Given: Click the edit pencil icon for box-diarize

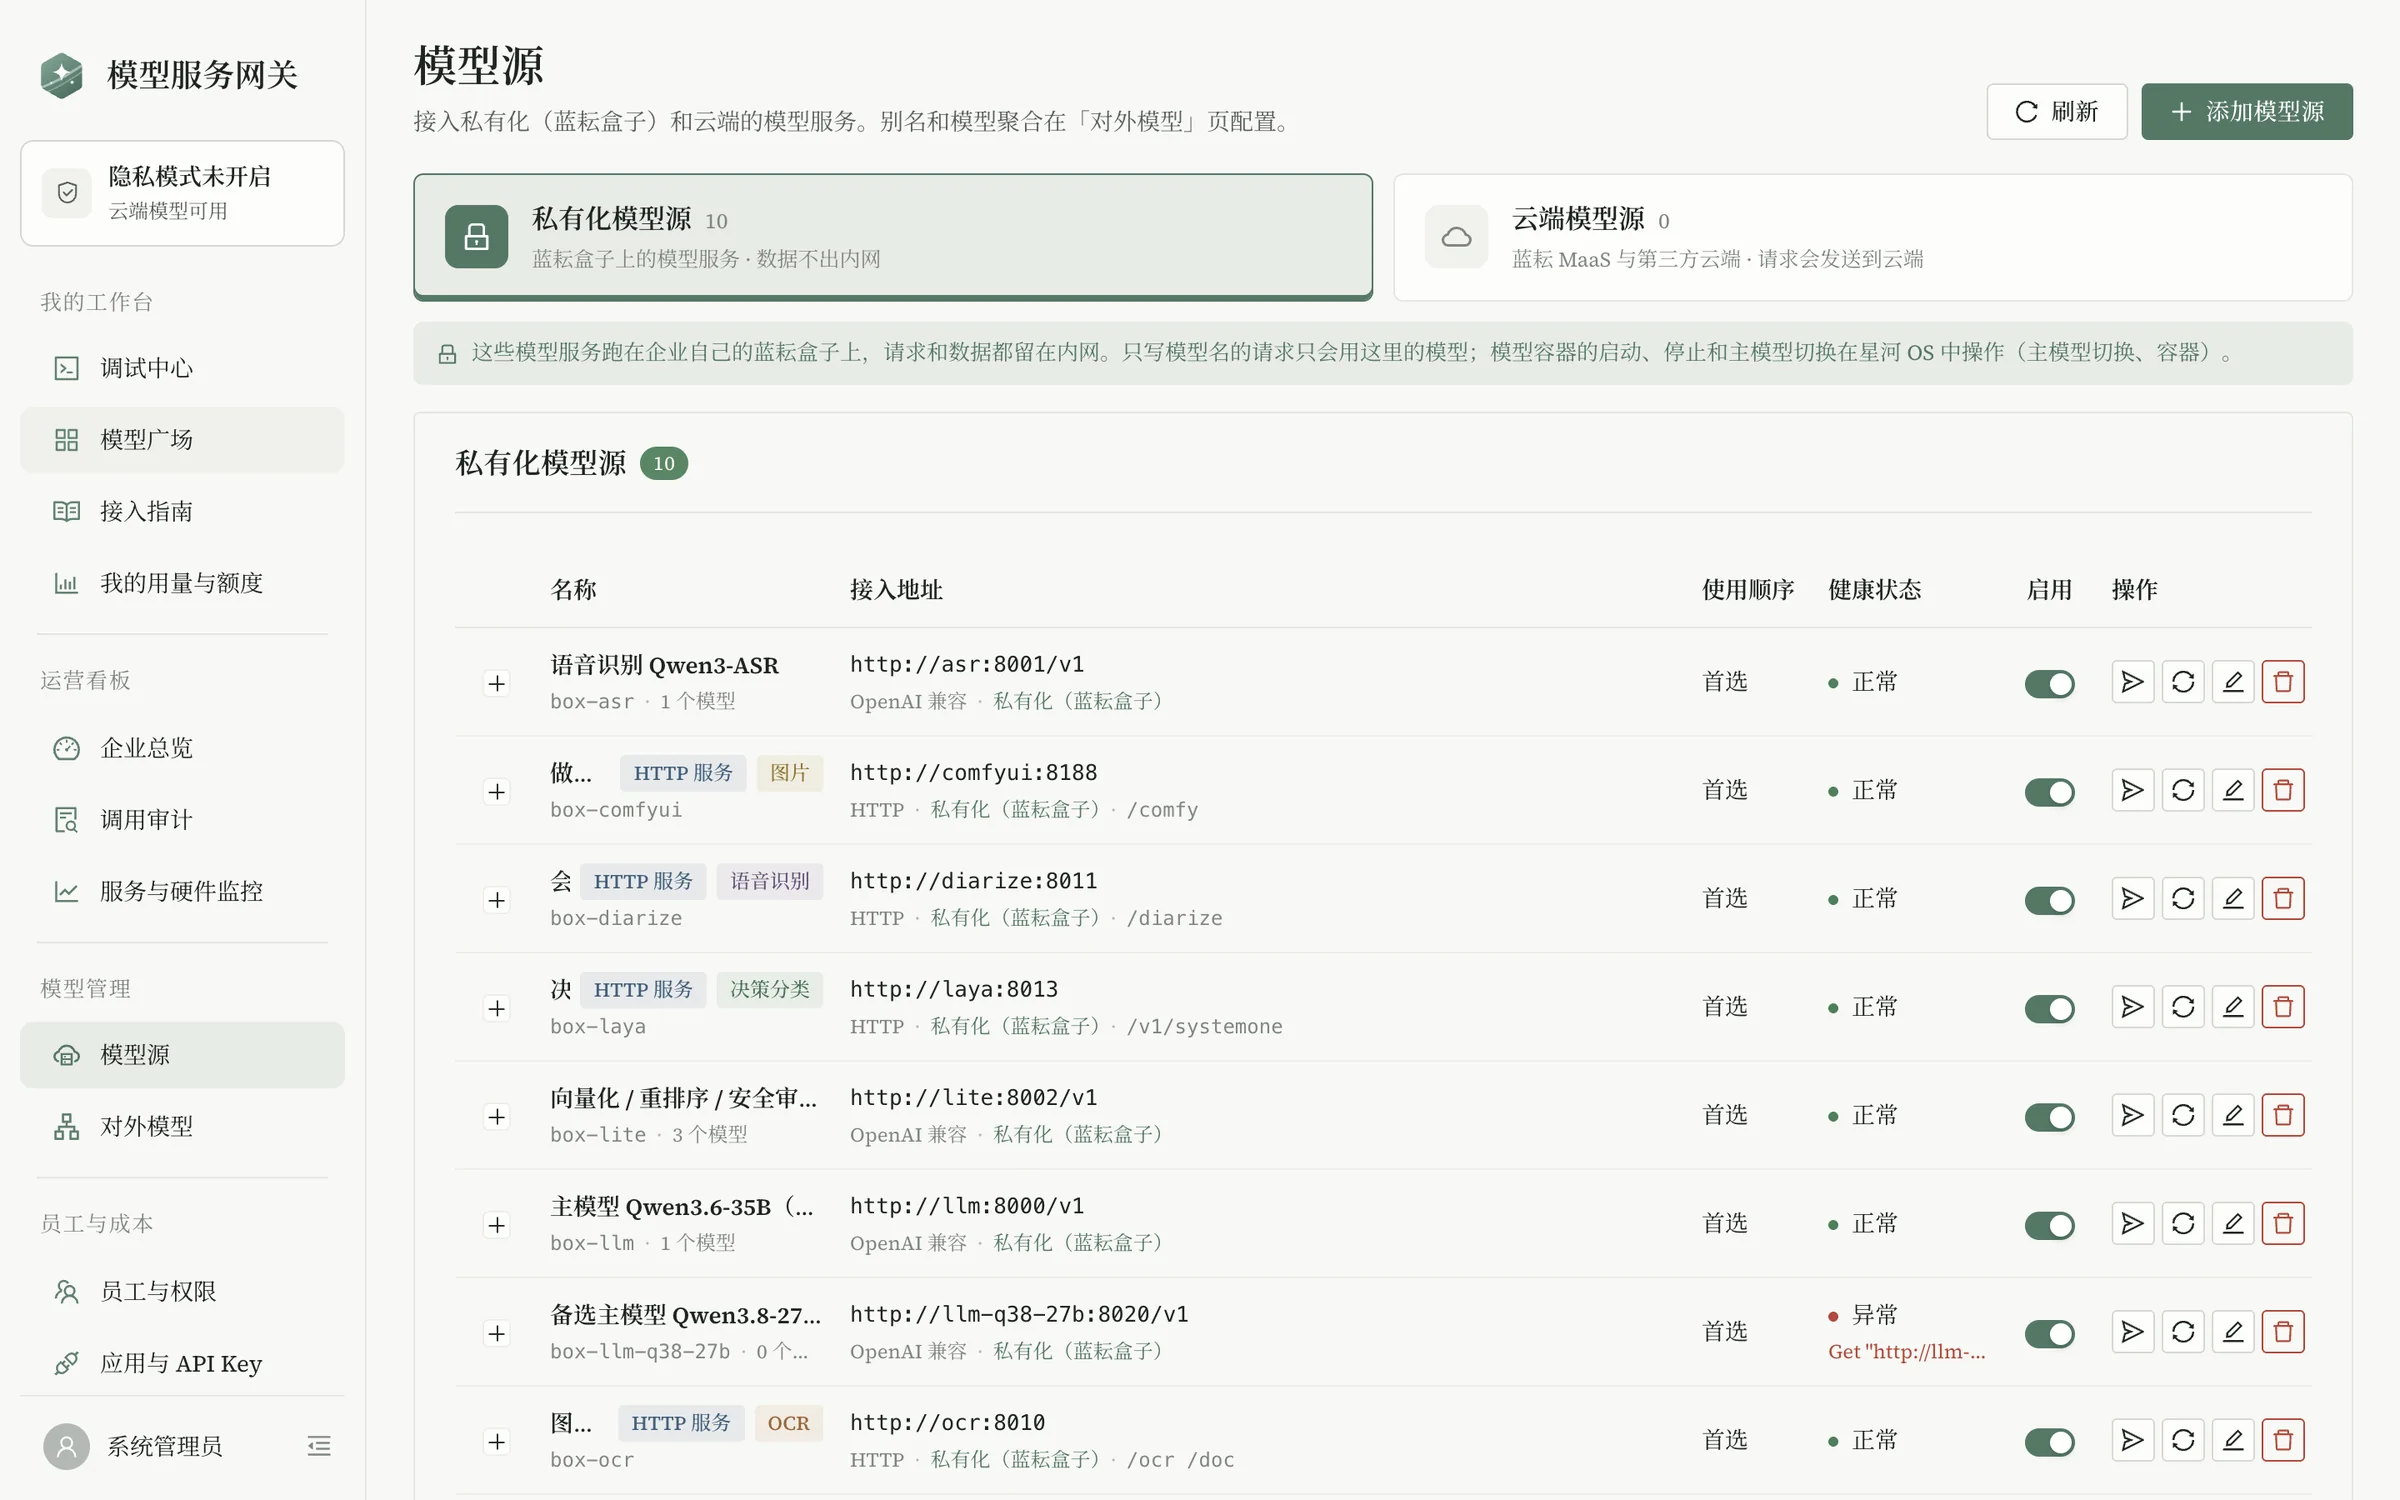Looking at the screenshot, I should coord(2232,898).
